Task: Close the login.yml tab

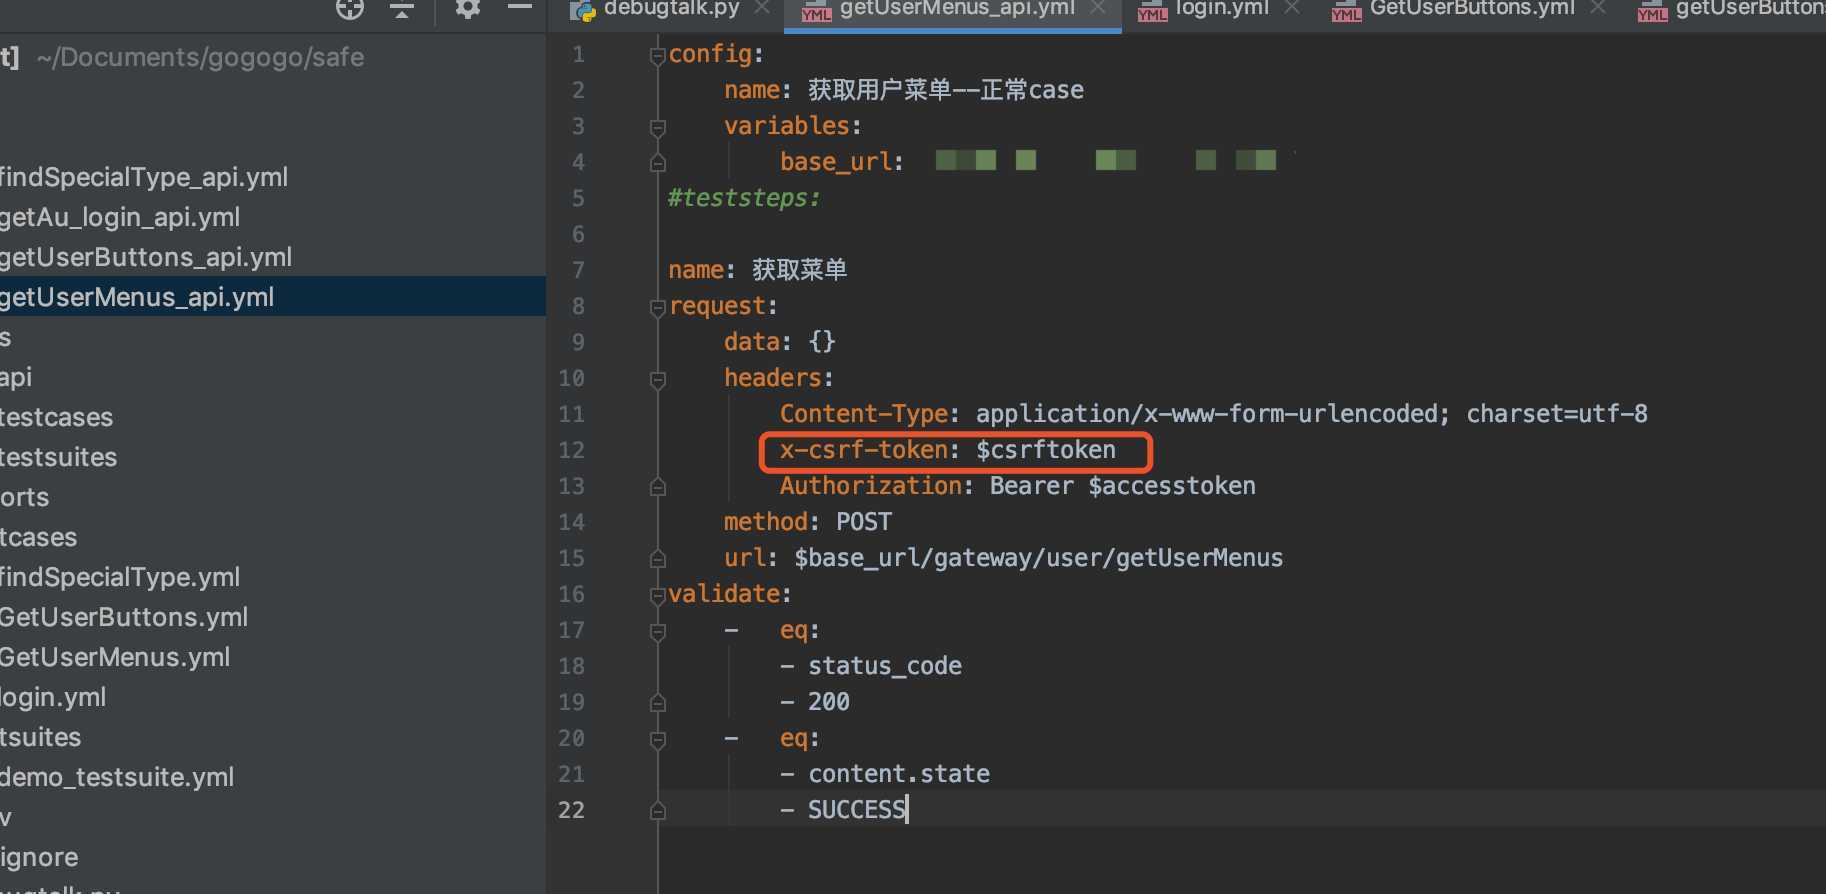Action: coord(1292,8)
